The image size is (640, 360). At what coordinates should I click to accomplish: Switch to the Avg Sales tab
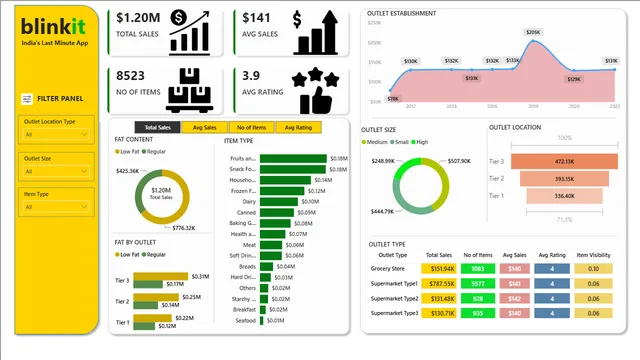[x=204, y=127]
